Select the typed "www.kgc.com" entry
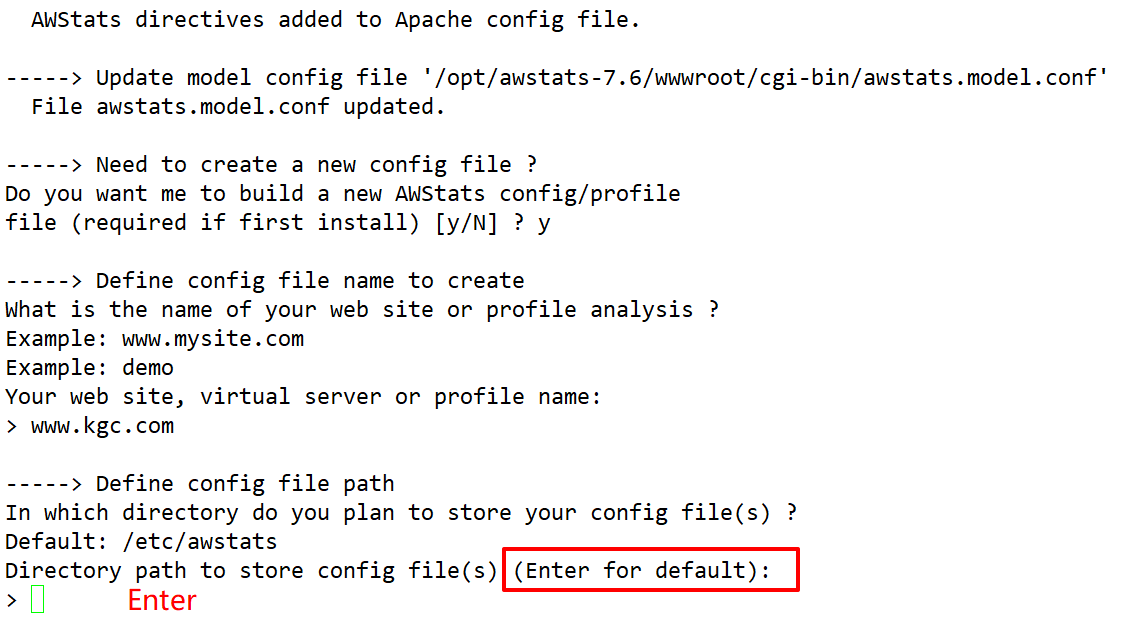This screenshot has width=1133, height=619. (102, 426)
